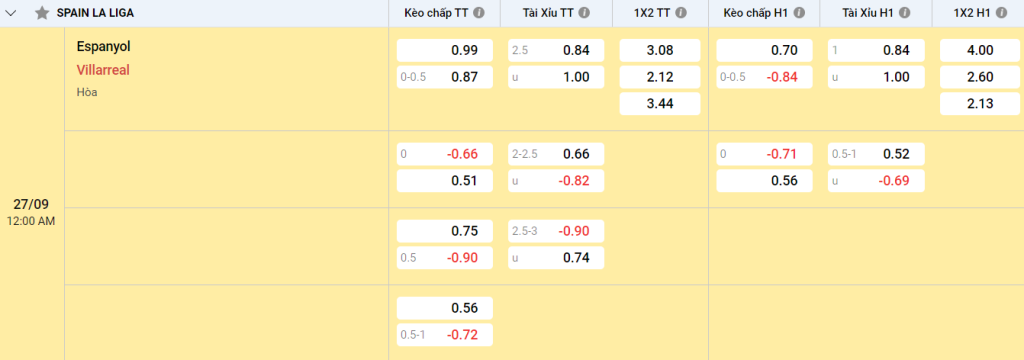This screenshot has height=360, width=1024.
Task: Collapse the SPAIN LA LIGA league section
Action: pos(11,13)
